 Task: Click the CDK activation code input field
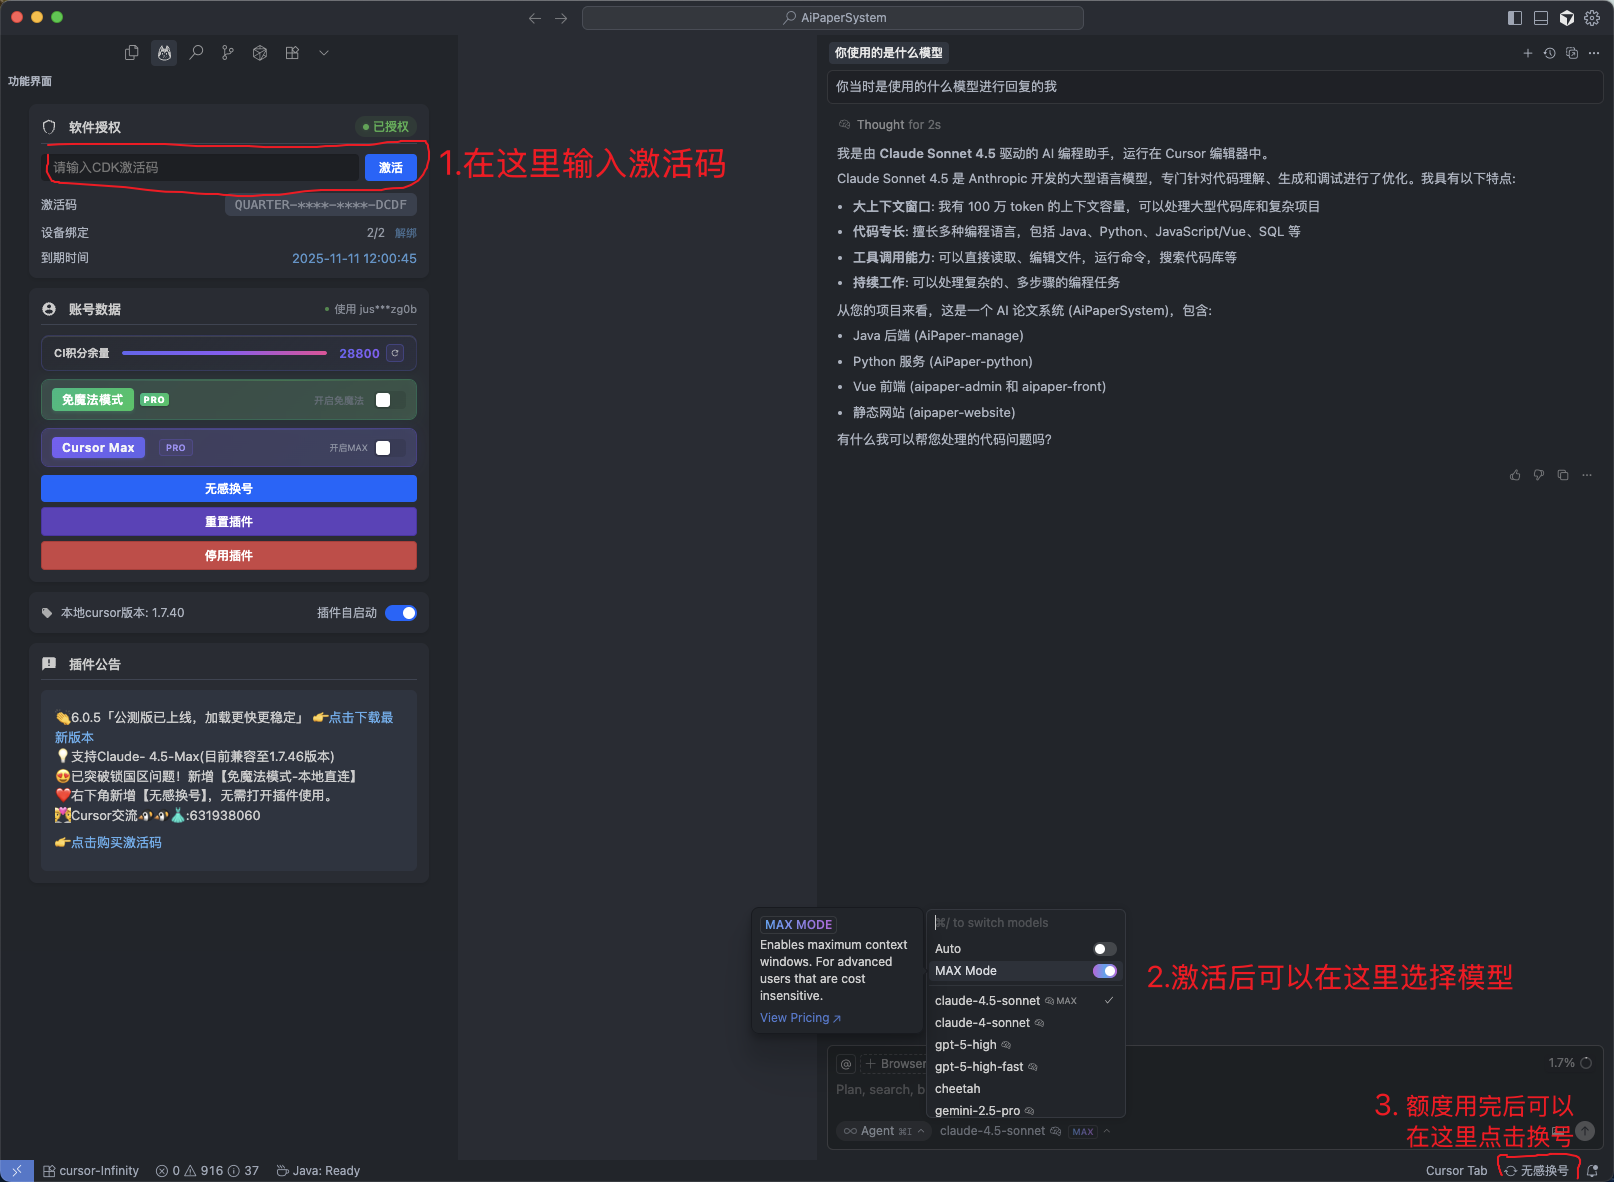point(204,168)
